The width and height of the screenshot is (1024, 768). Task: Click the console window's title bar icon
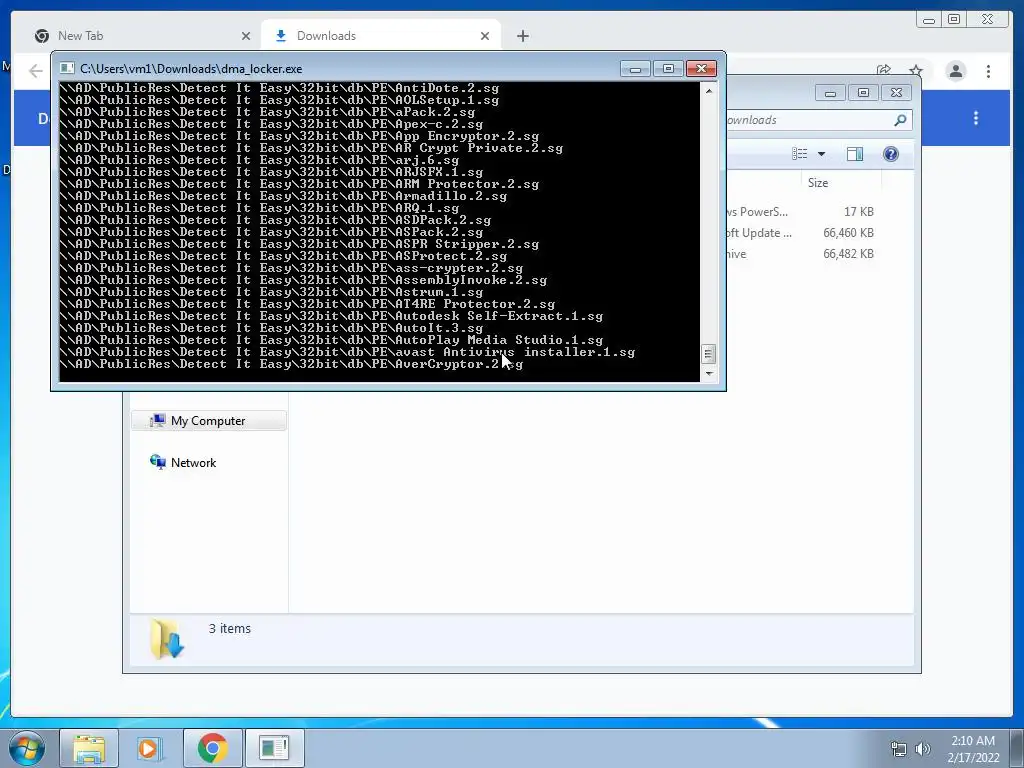(67, 68)
